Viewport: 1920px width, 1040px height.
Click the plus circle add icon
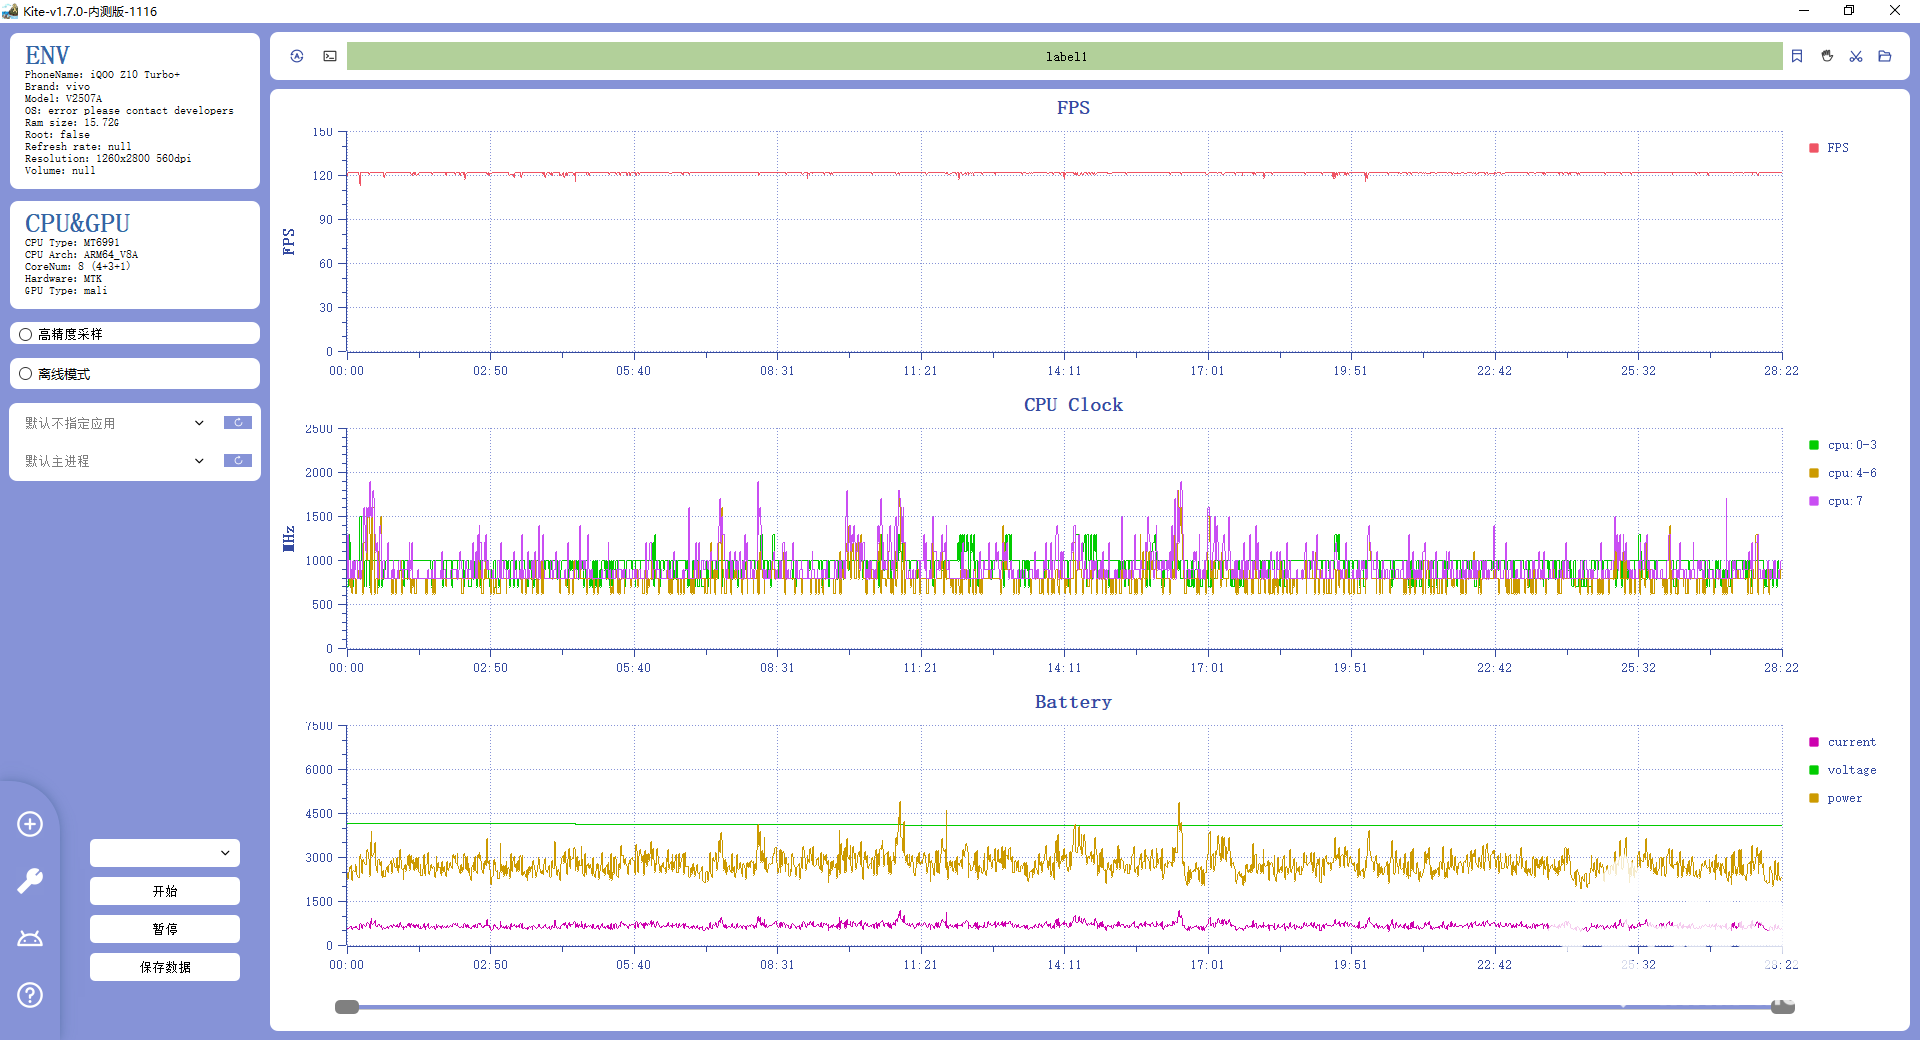[30, 824]
